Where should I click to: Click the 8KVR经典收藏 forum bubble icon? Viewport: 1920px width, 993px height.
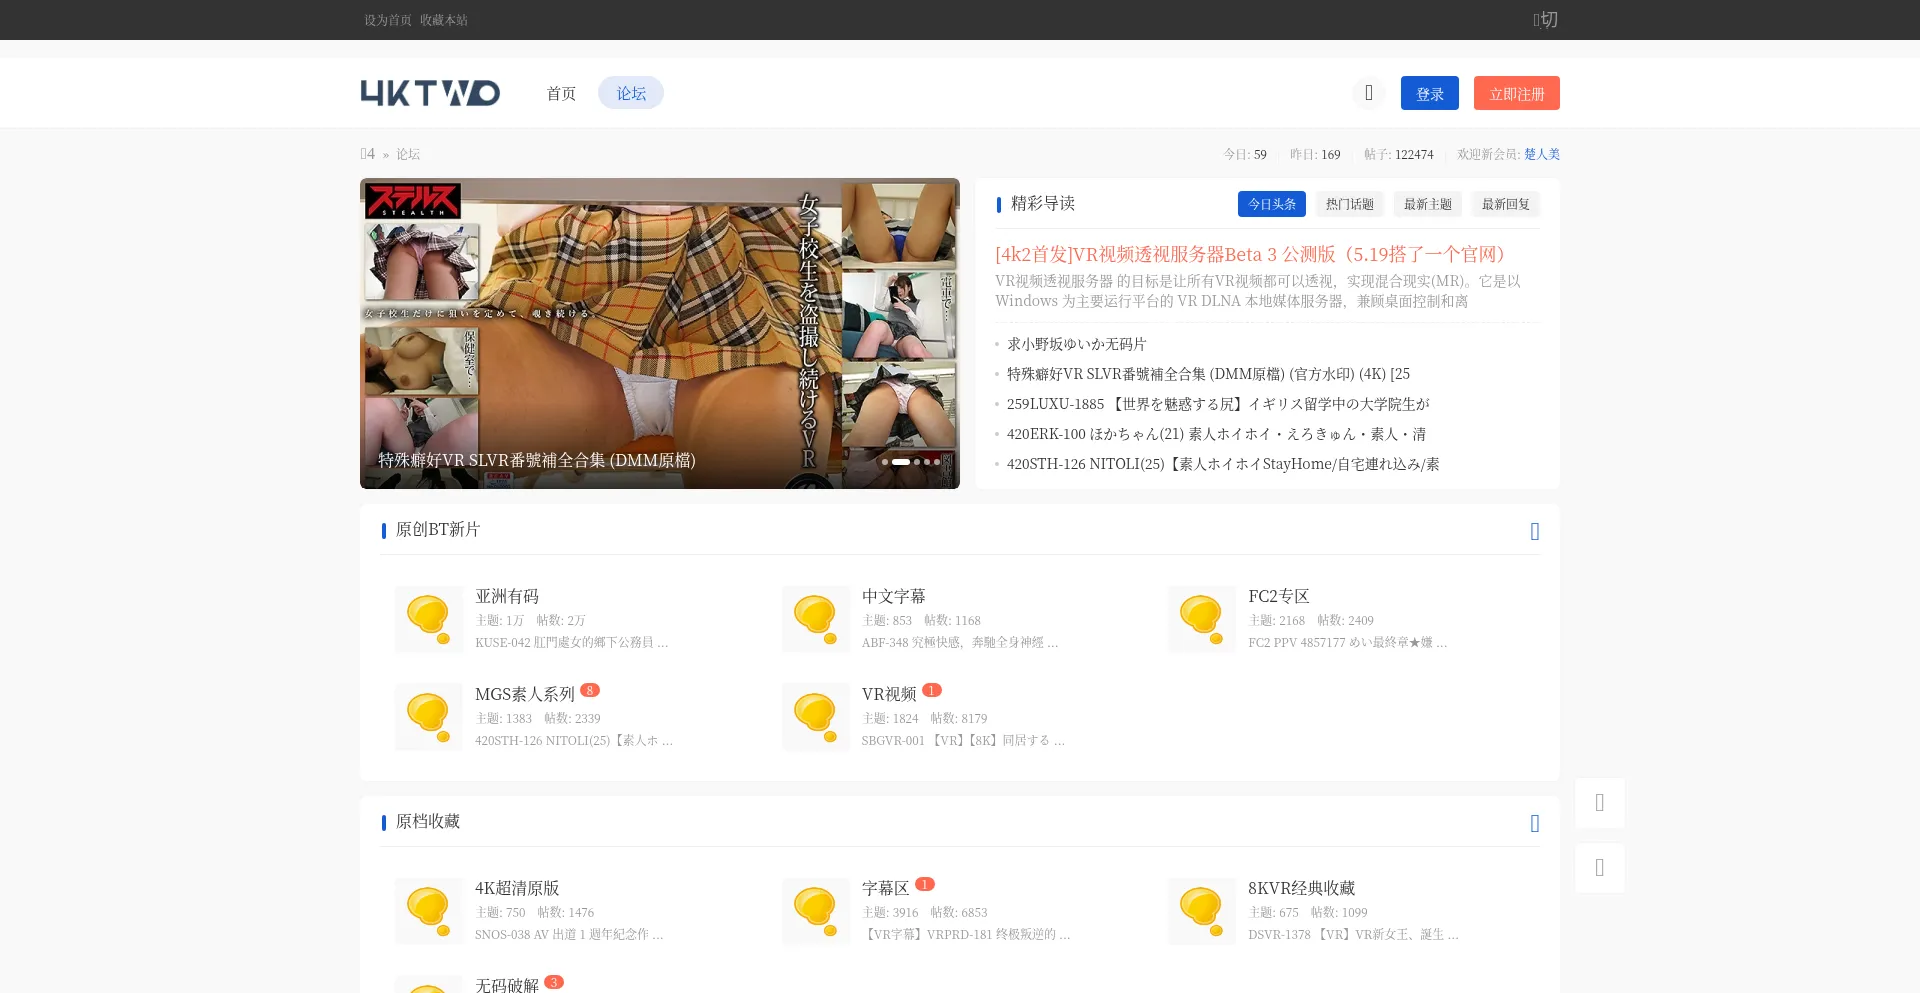(1202, 911)
